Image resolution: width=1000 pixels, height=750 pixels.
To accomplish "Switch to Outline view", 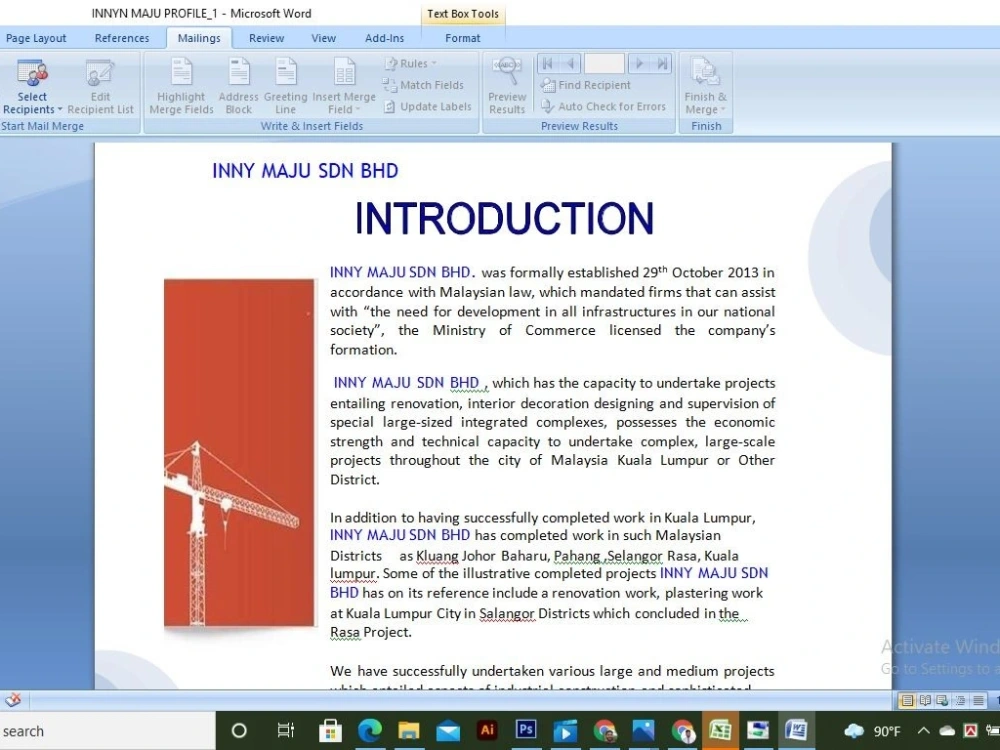I will [960, 701].
